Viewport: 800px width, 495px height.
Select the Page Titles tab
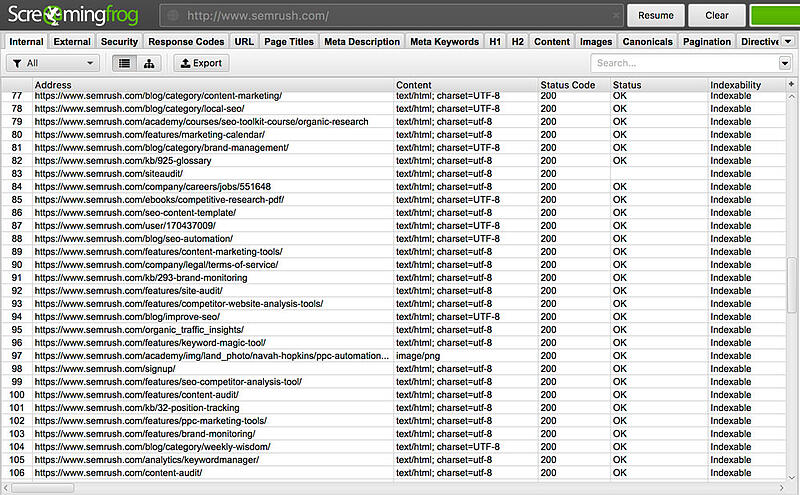coord(289,42)
